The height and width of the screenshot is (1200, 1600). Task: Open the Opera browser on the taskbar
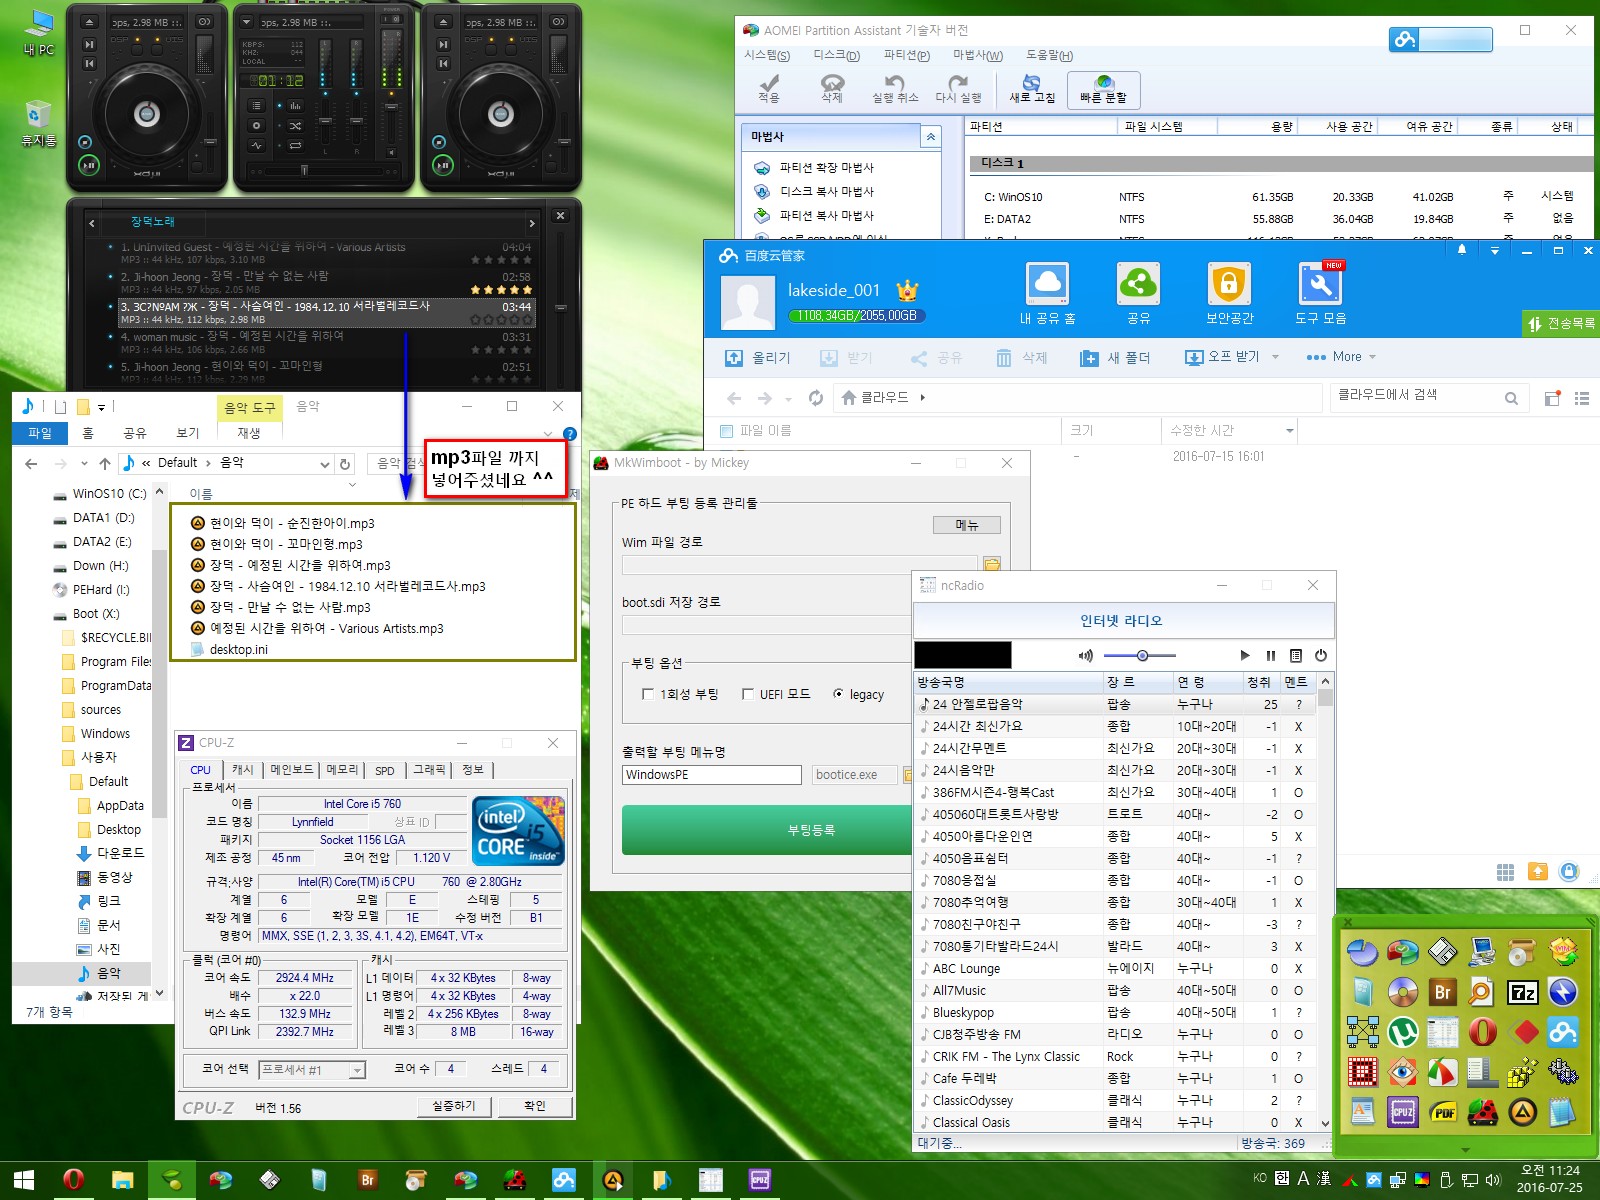[x=73, y=1180]
